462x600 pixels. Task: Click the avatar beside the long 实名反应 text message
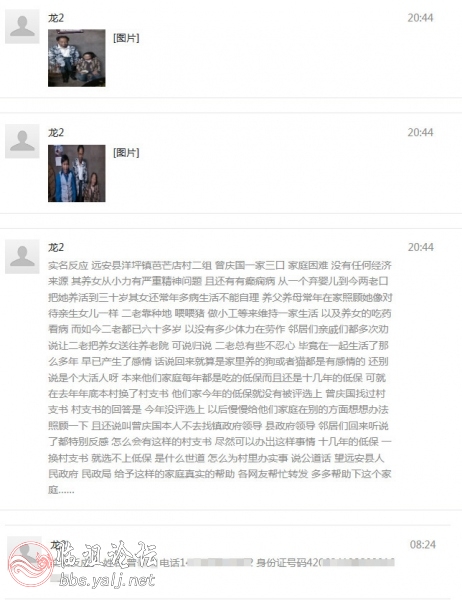point(22,256)
